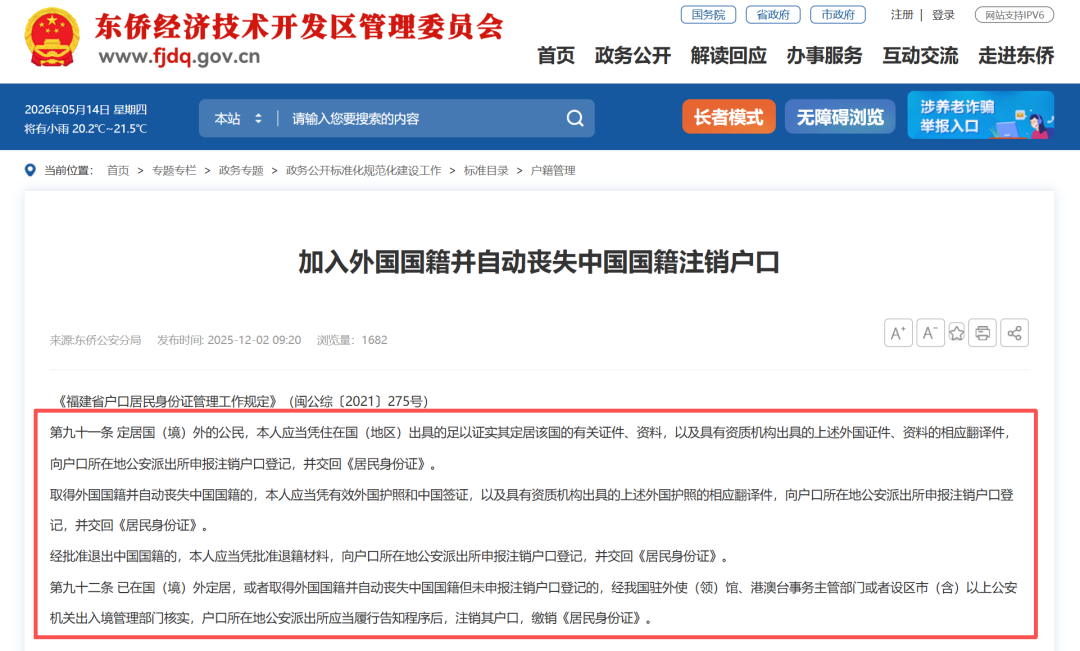Image resolution: width=1080 pixels, height=651 pixels.
Task: Click the national emblem logo
Action: coord(52,37)
